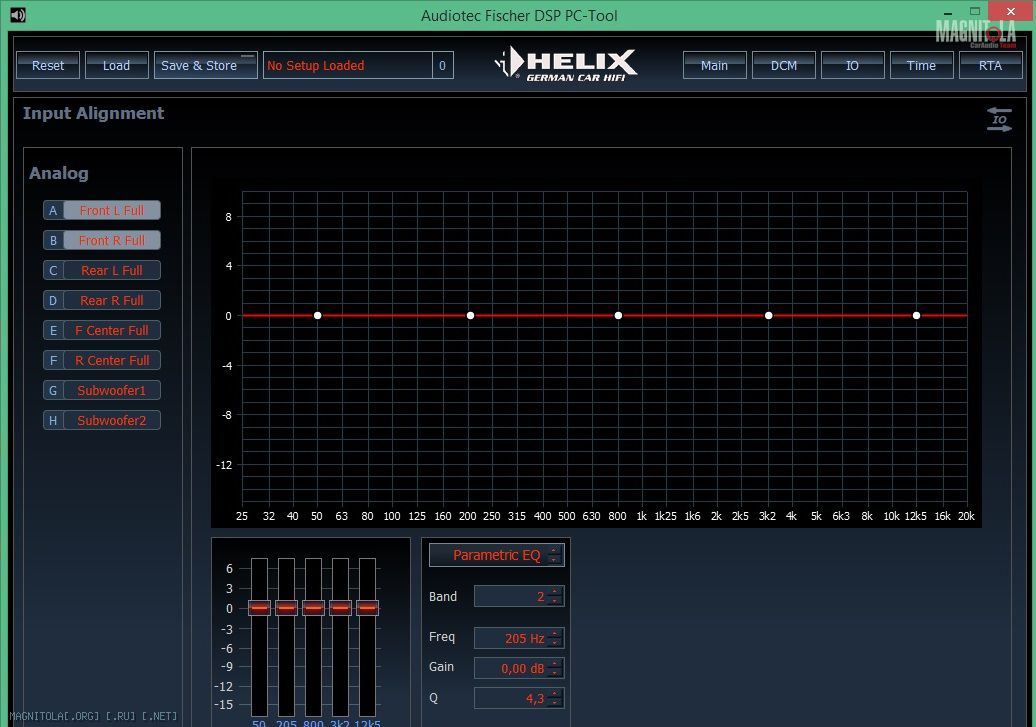Image resolution: width=1036 pixels, height=727 pixels.
Task: Click the setup number field showing 0
Action: click(x=443, y=65)
